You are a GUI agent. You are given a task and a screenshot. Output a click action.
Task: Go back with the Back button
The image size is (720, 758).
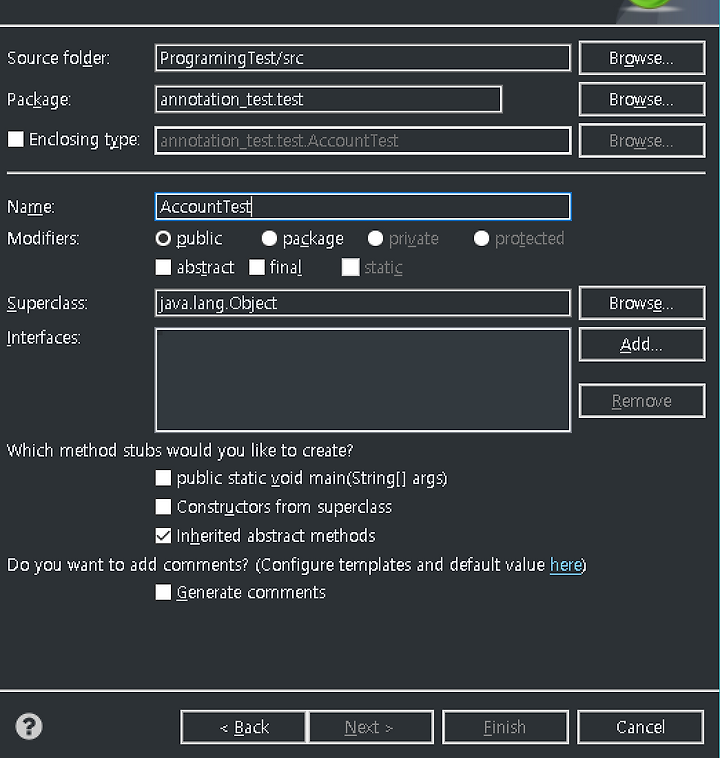tap(244, 727)
